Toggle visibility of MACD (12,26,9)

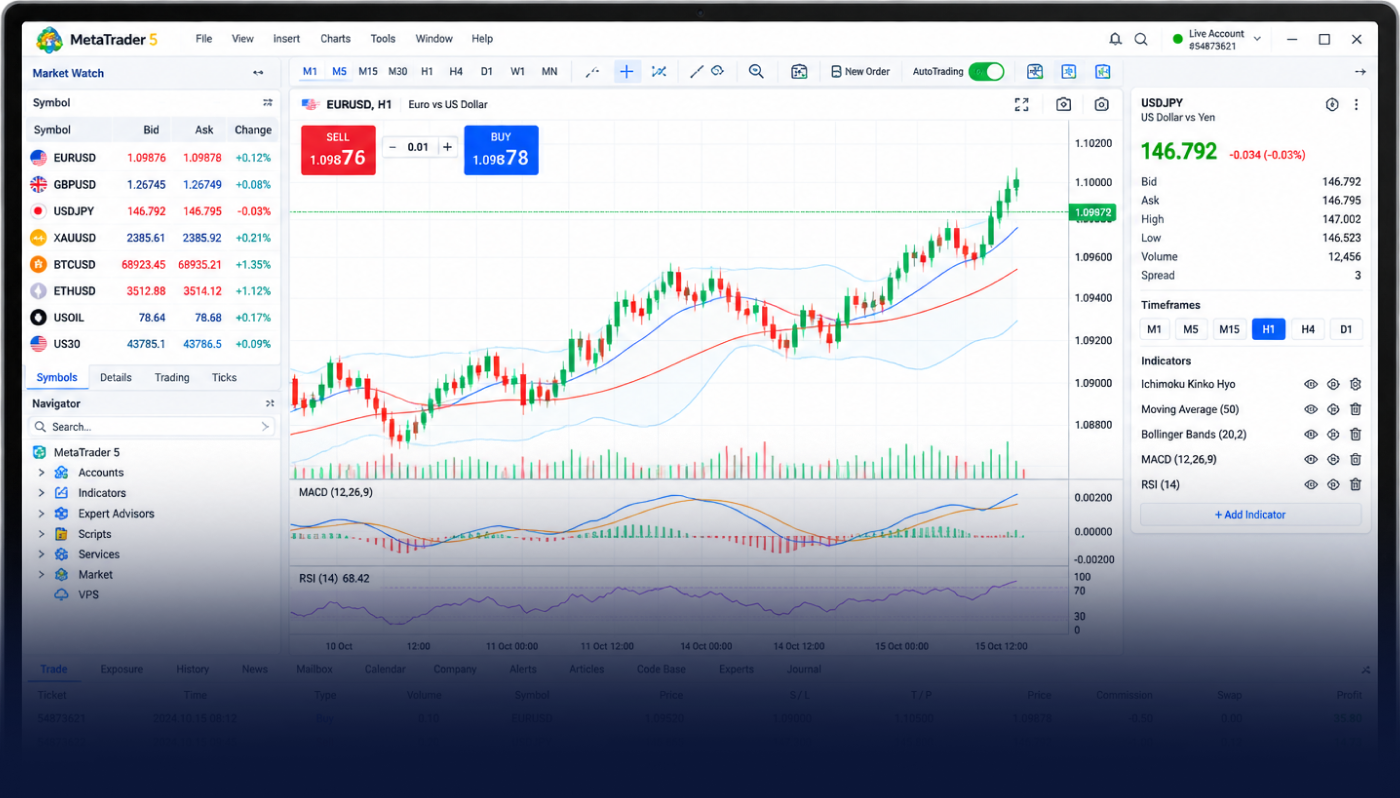1311,459
